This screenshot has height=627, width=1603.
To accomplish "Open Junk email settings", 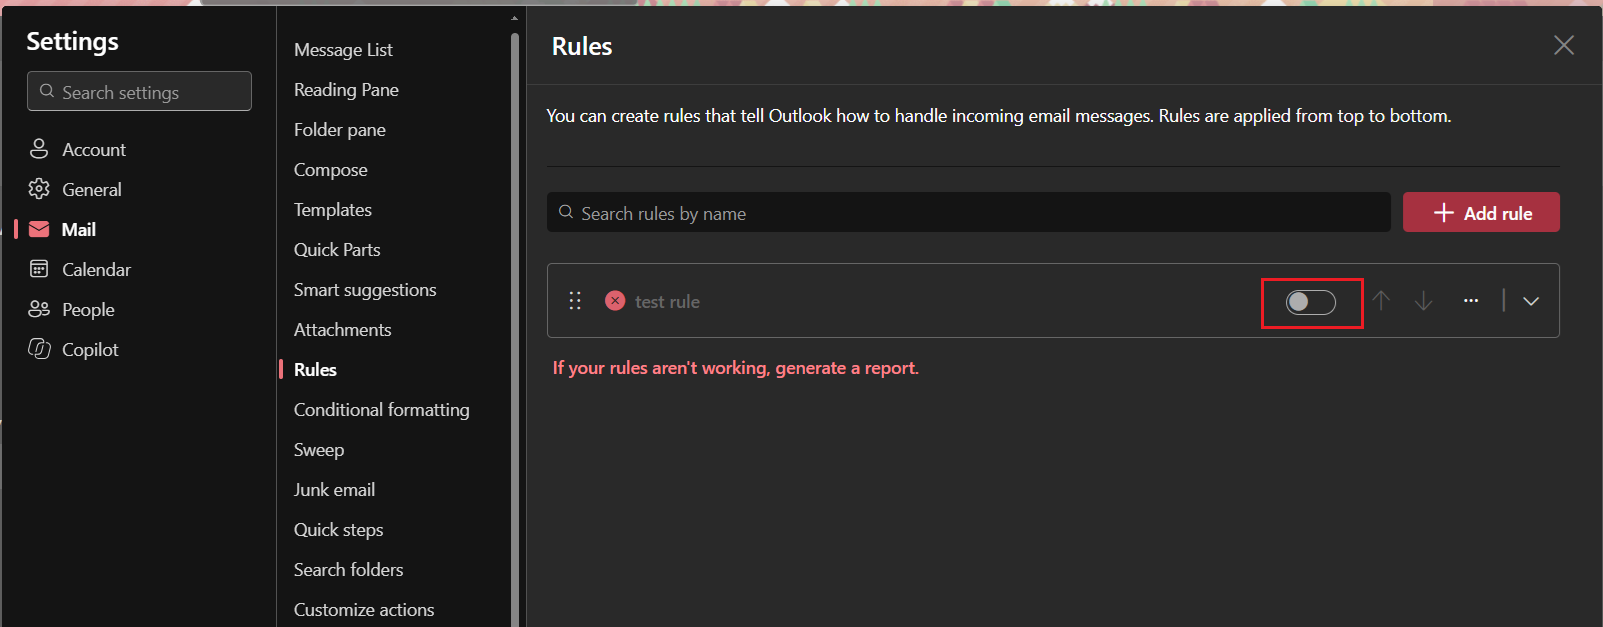I will click(334, 489).
